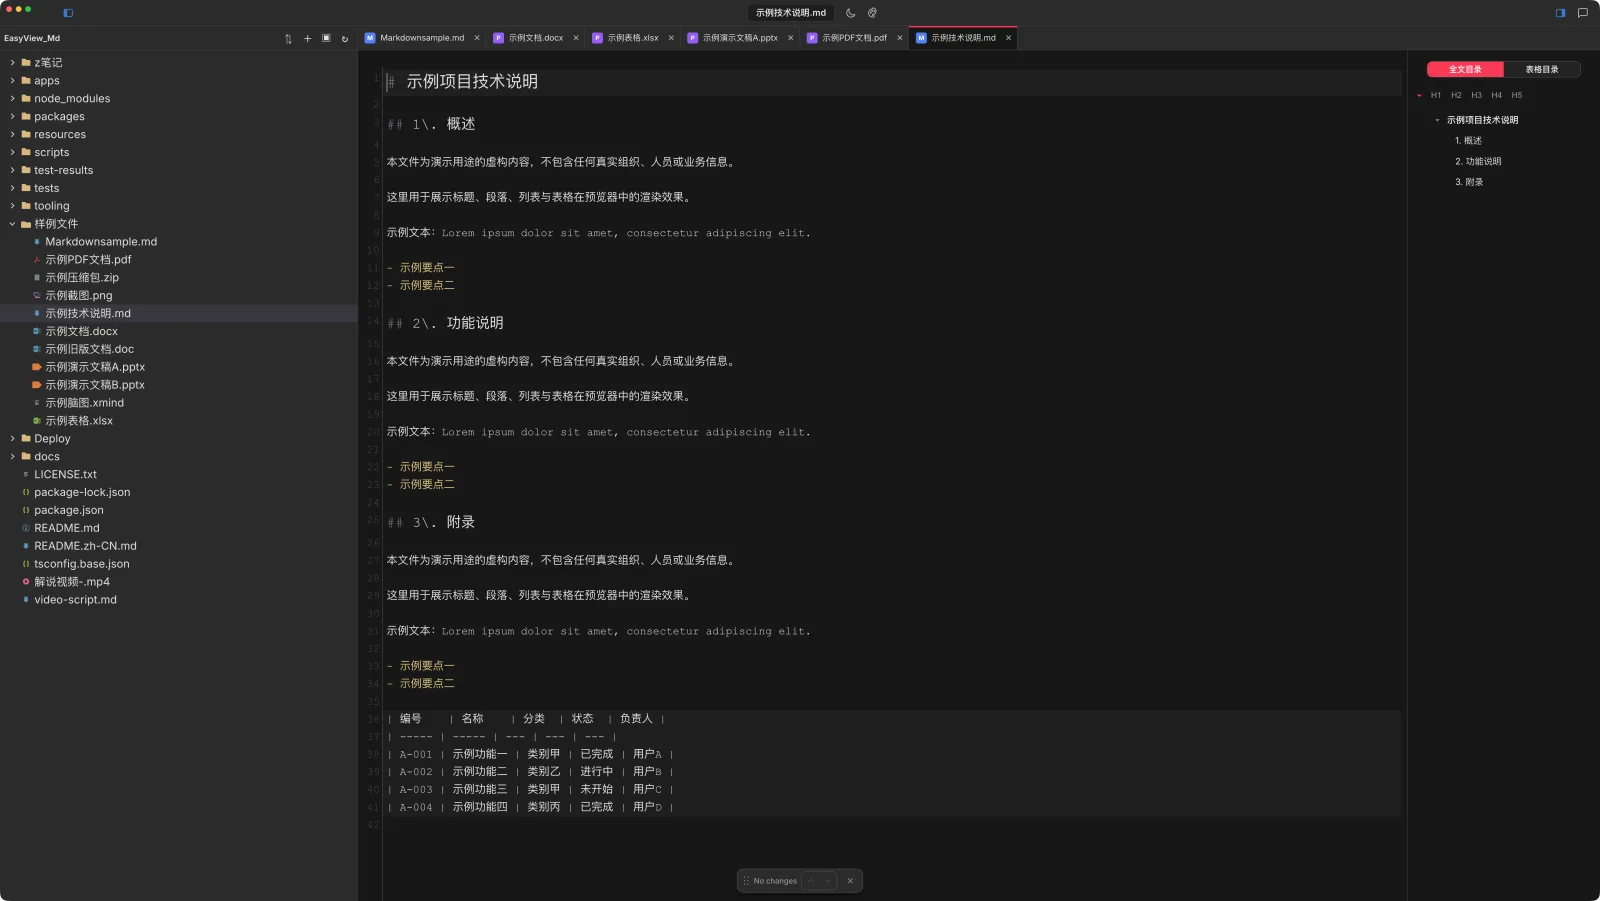Expand the Deploy folder
The height and width of the screenshot is (901, 1600).
click(12, 439)
